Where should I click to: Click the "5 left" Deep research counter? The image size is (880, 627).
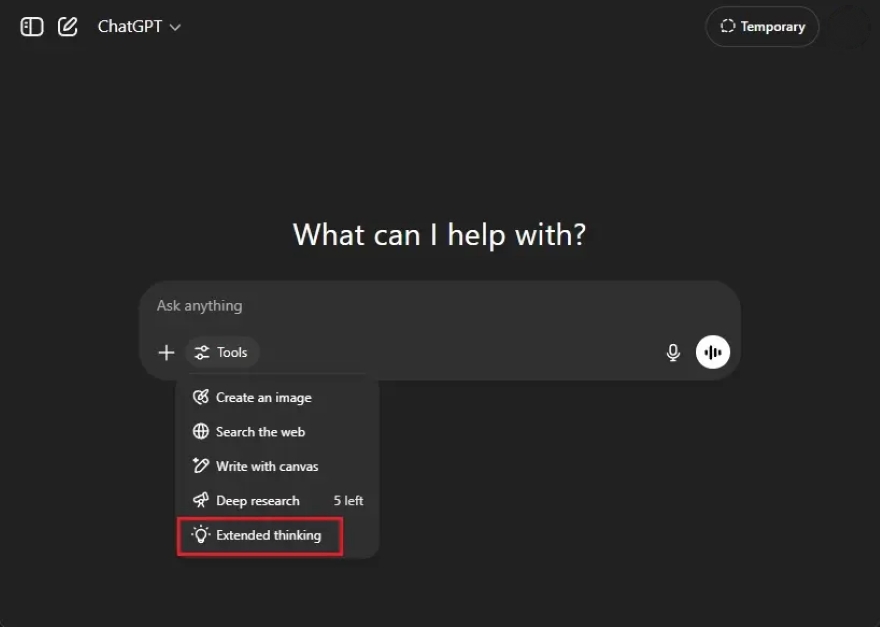click(348, 501)
